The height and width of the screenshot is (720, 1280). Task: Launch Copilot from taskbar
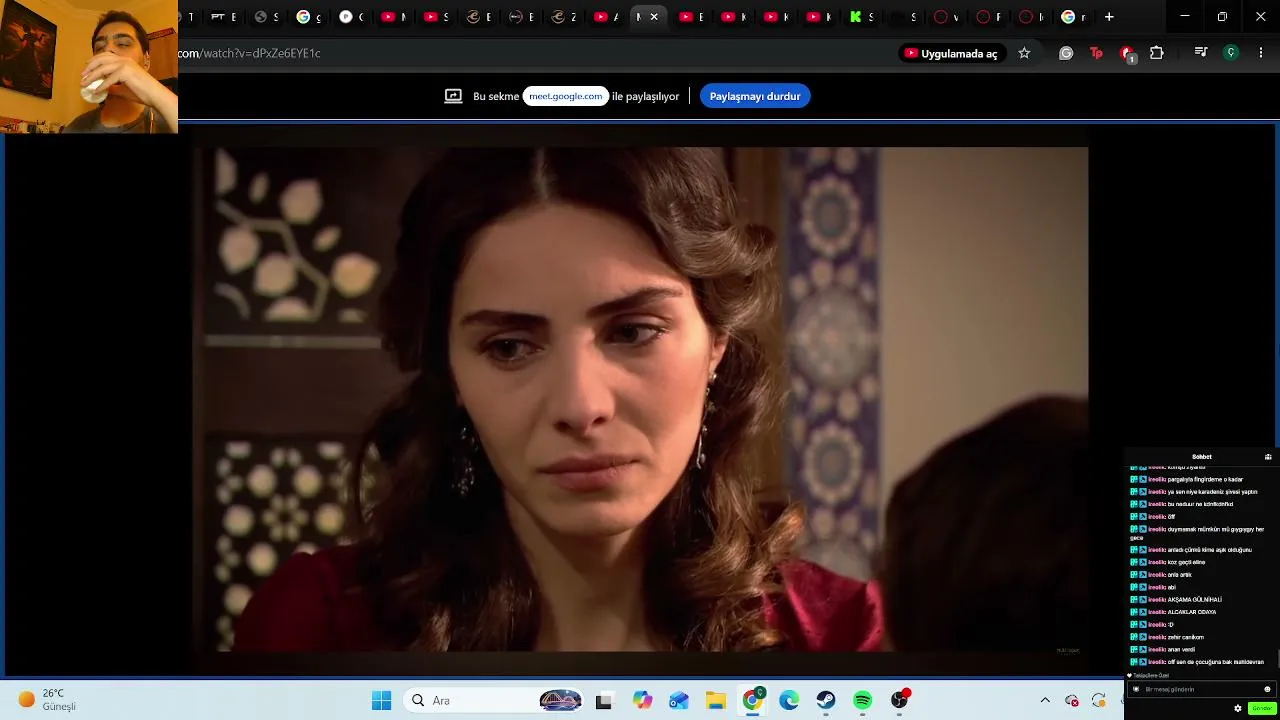(x=642, y=701)
